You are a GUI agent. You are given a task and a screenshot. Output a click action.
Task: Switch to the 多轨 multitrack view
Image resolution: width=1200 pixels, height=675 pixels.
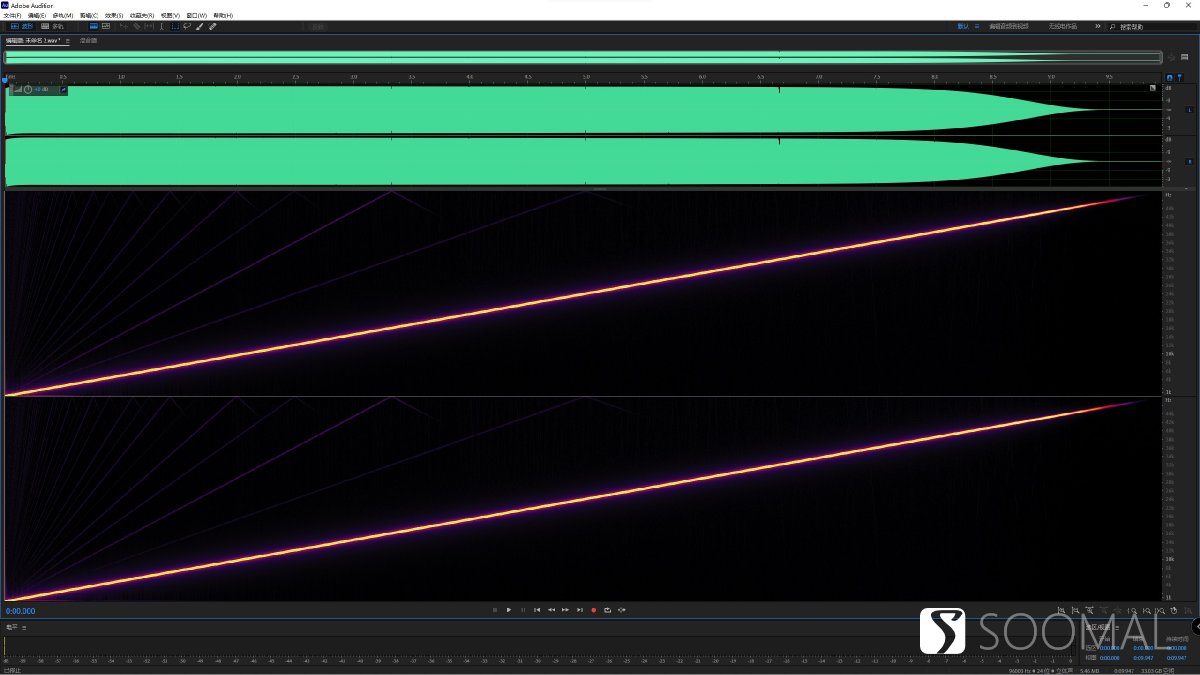click(52, 27)
